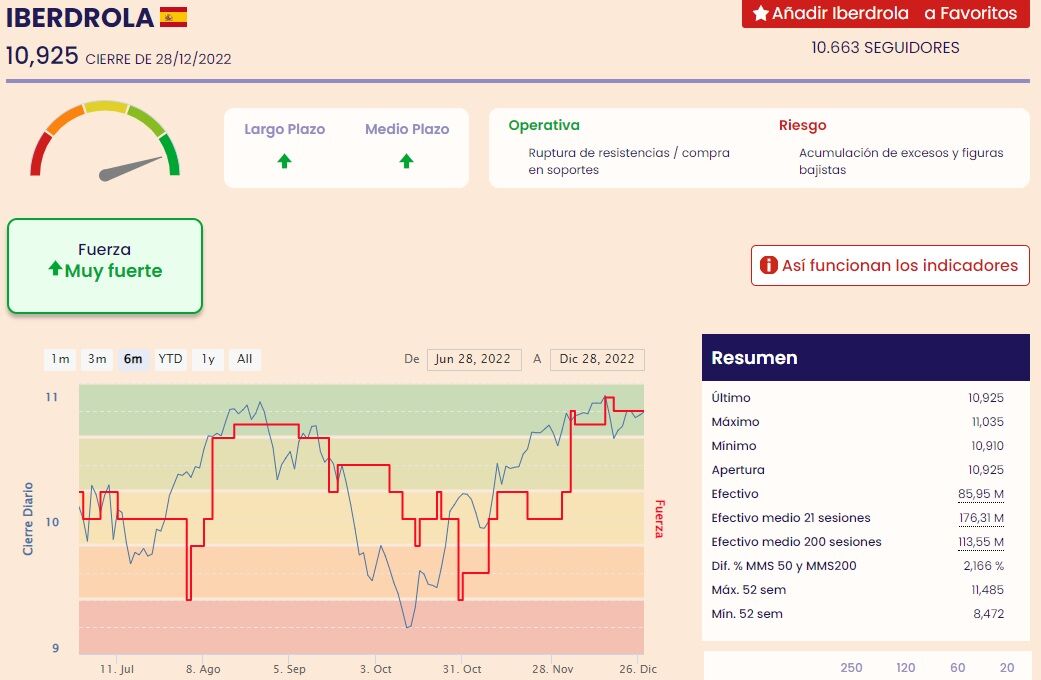Click the end date field Dic 28, 2022
The height and width of the screenshot is (680, 1041).
click(597, 359)
